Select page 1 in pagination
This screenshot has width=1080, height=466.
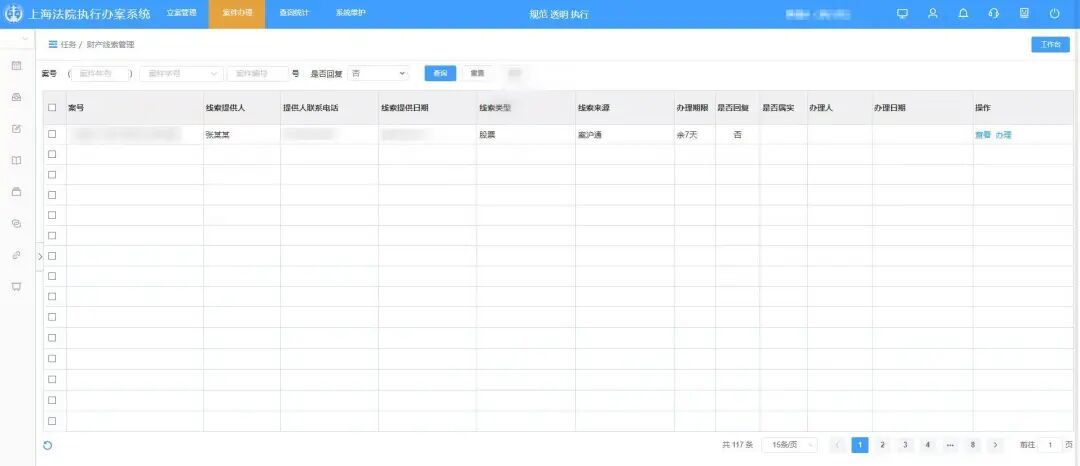pyautogui.click(x=860, y=445)
